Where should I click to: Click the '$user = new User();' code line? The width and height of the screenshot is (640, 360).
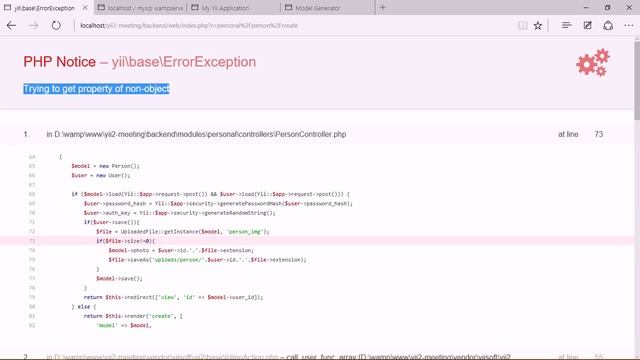[101, 175]
